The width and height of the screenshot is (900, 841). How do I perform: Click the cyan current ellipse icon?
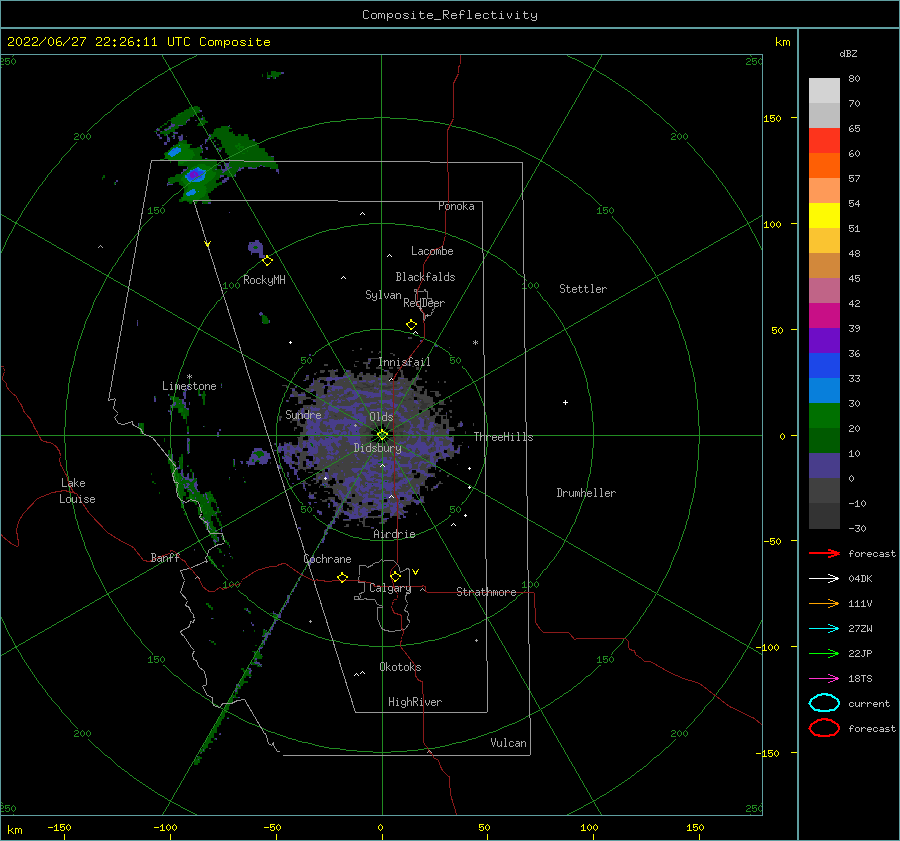pos(824,703)
